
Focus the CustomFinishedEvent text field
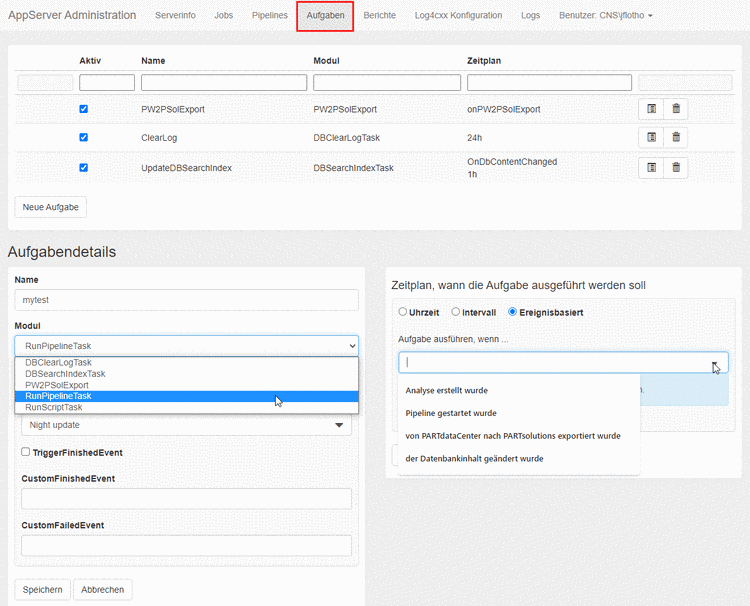click(x=186, y=499)
